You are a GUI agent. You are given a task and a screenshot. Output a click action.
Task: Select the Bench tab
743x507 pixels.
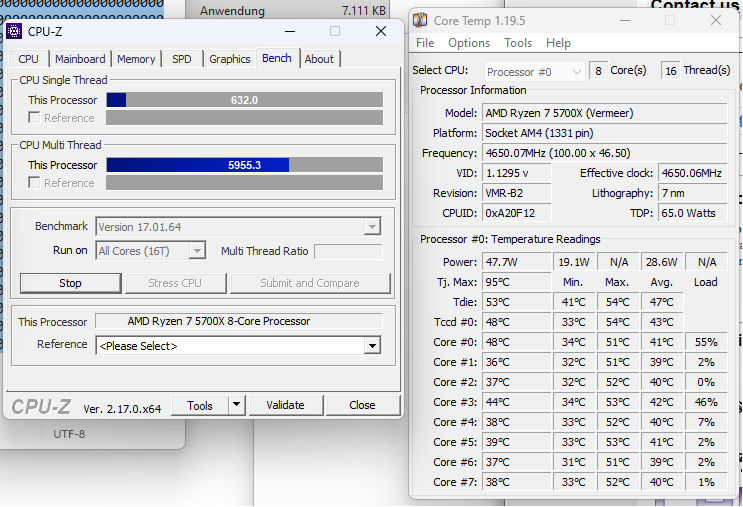pyautogui.click(x=277, y=58)
